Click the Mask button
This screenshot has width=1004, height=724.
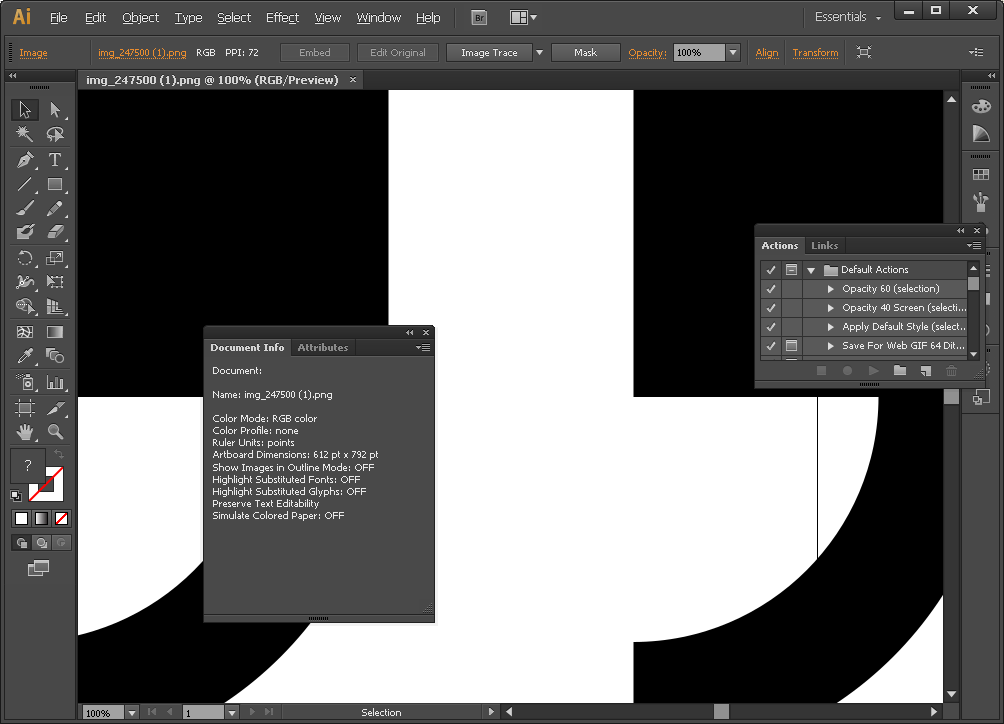click(585, 53)
